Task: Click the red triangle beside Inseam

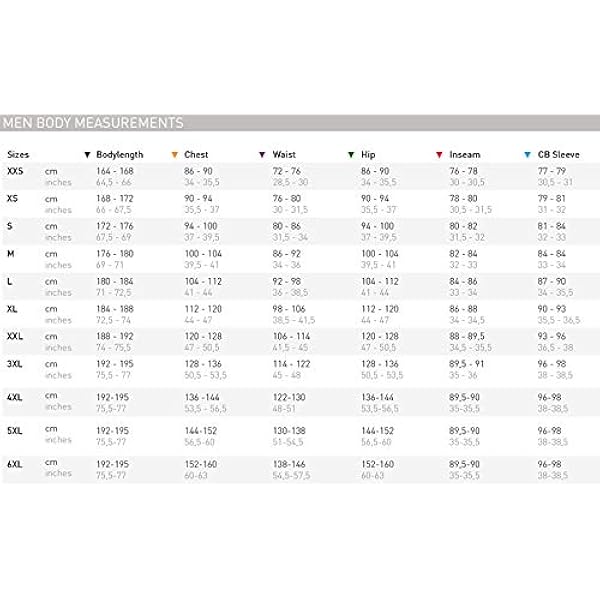Action: pos(438,155)
